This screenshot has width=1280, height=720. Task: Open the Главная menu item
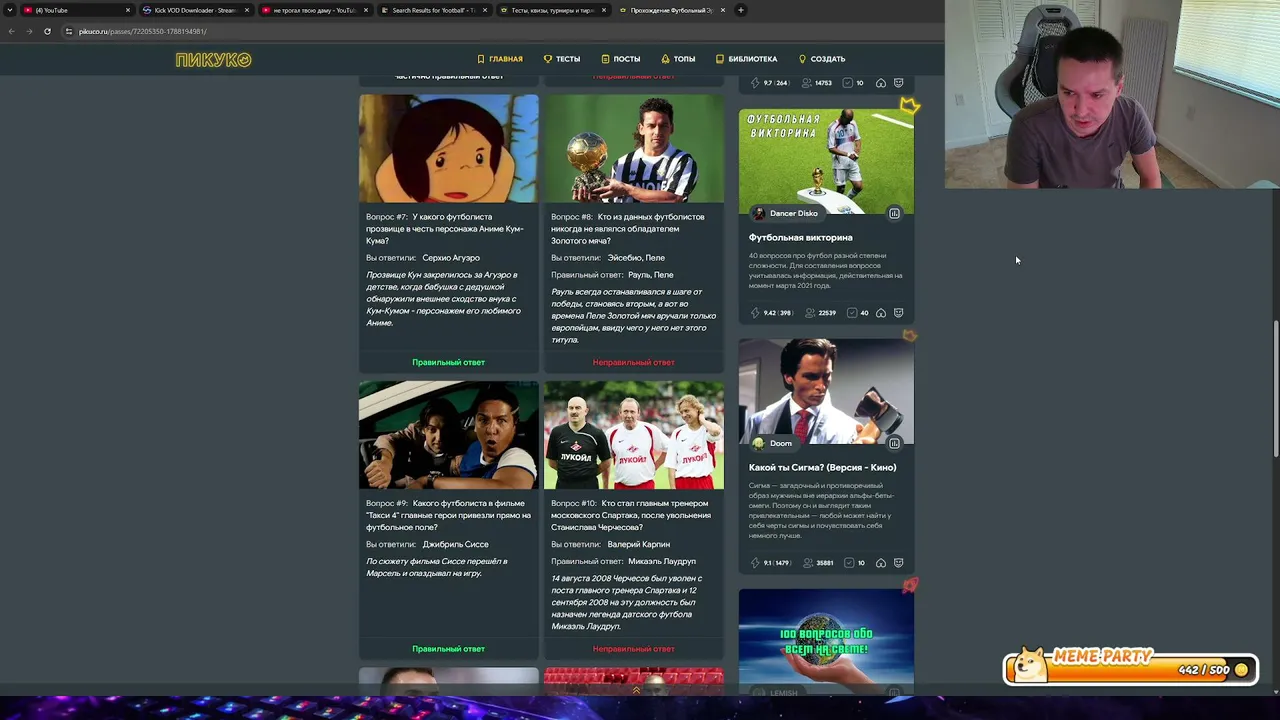coord(499,59)
